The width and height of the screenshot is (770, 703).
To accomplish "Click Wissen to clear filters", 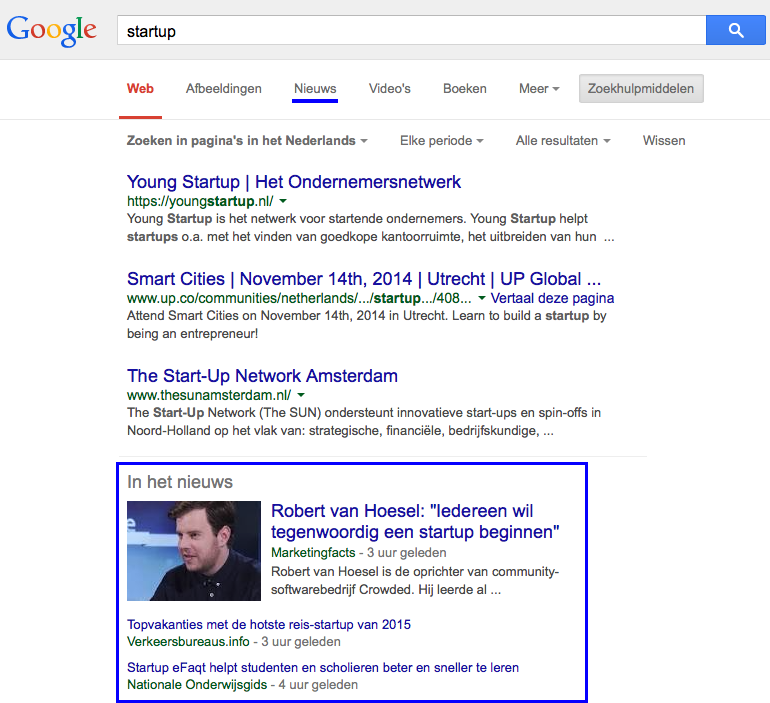I will click(x=663, y=141).
